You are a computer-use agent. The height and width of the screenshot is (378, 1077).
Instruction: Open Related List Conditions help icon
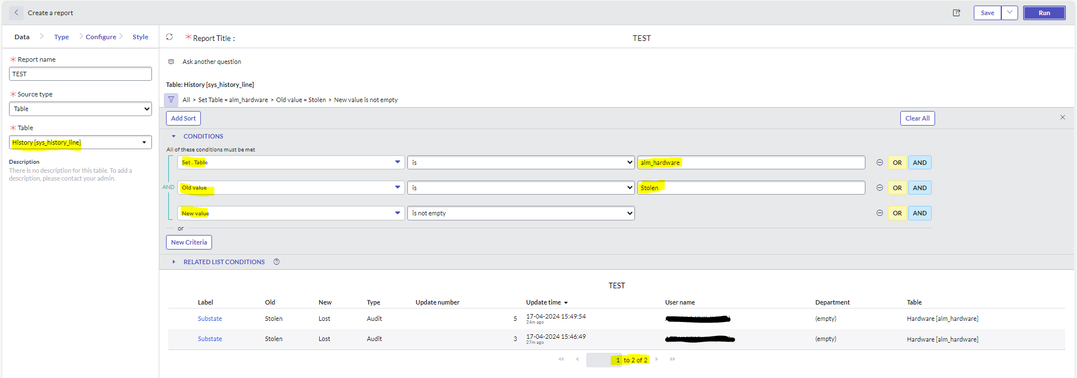point(276,262)
